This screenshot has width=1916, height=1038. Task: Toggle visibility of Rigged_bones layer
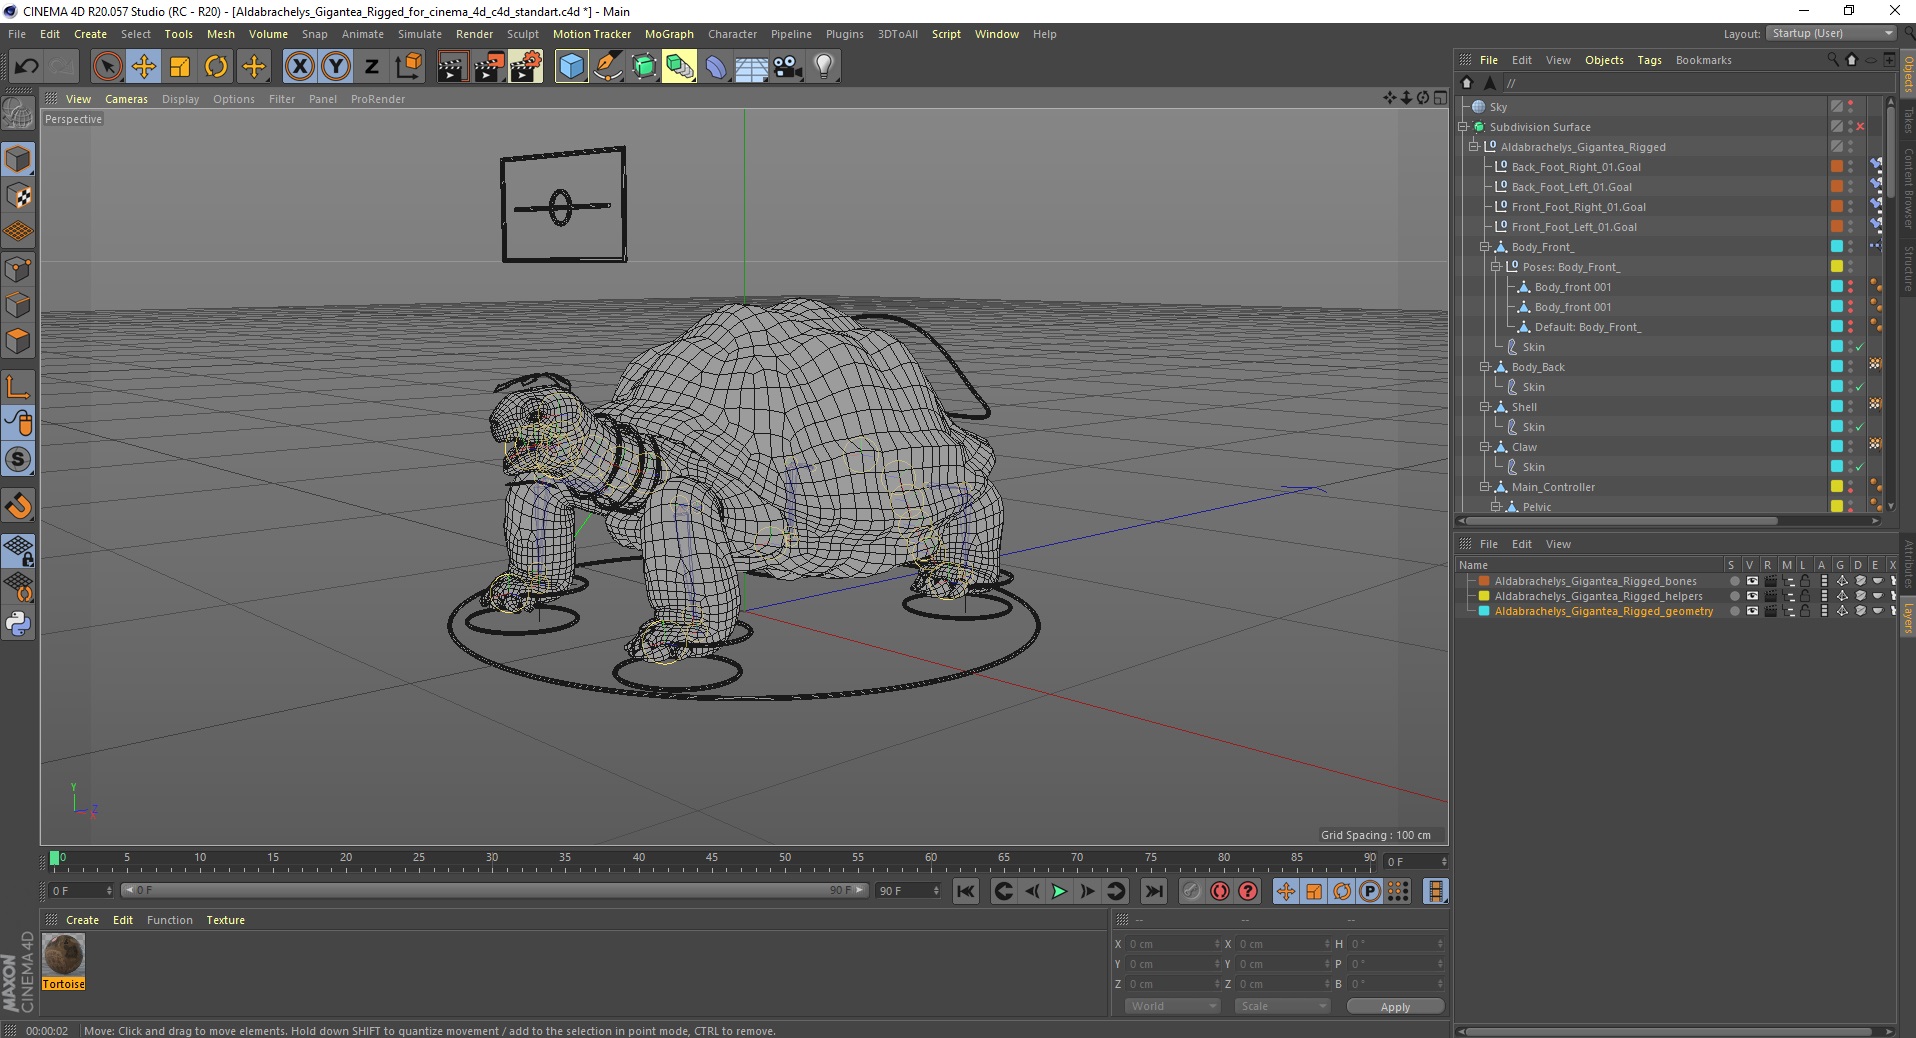click(1752, 581)
